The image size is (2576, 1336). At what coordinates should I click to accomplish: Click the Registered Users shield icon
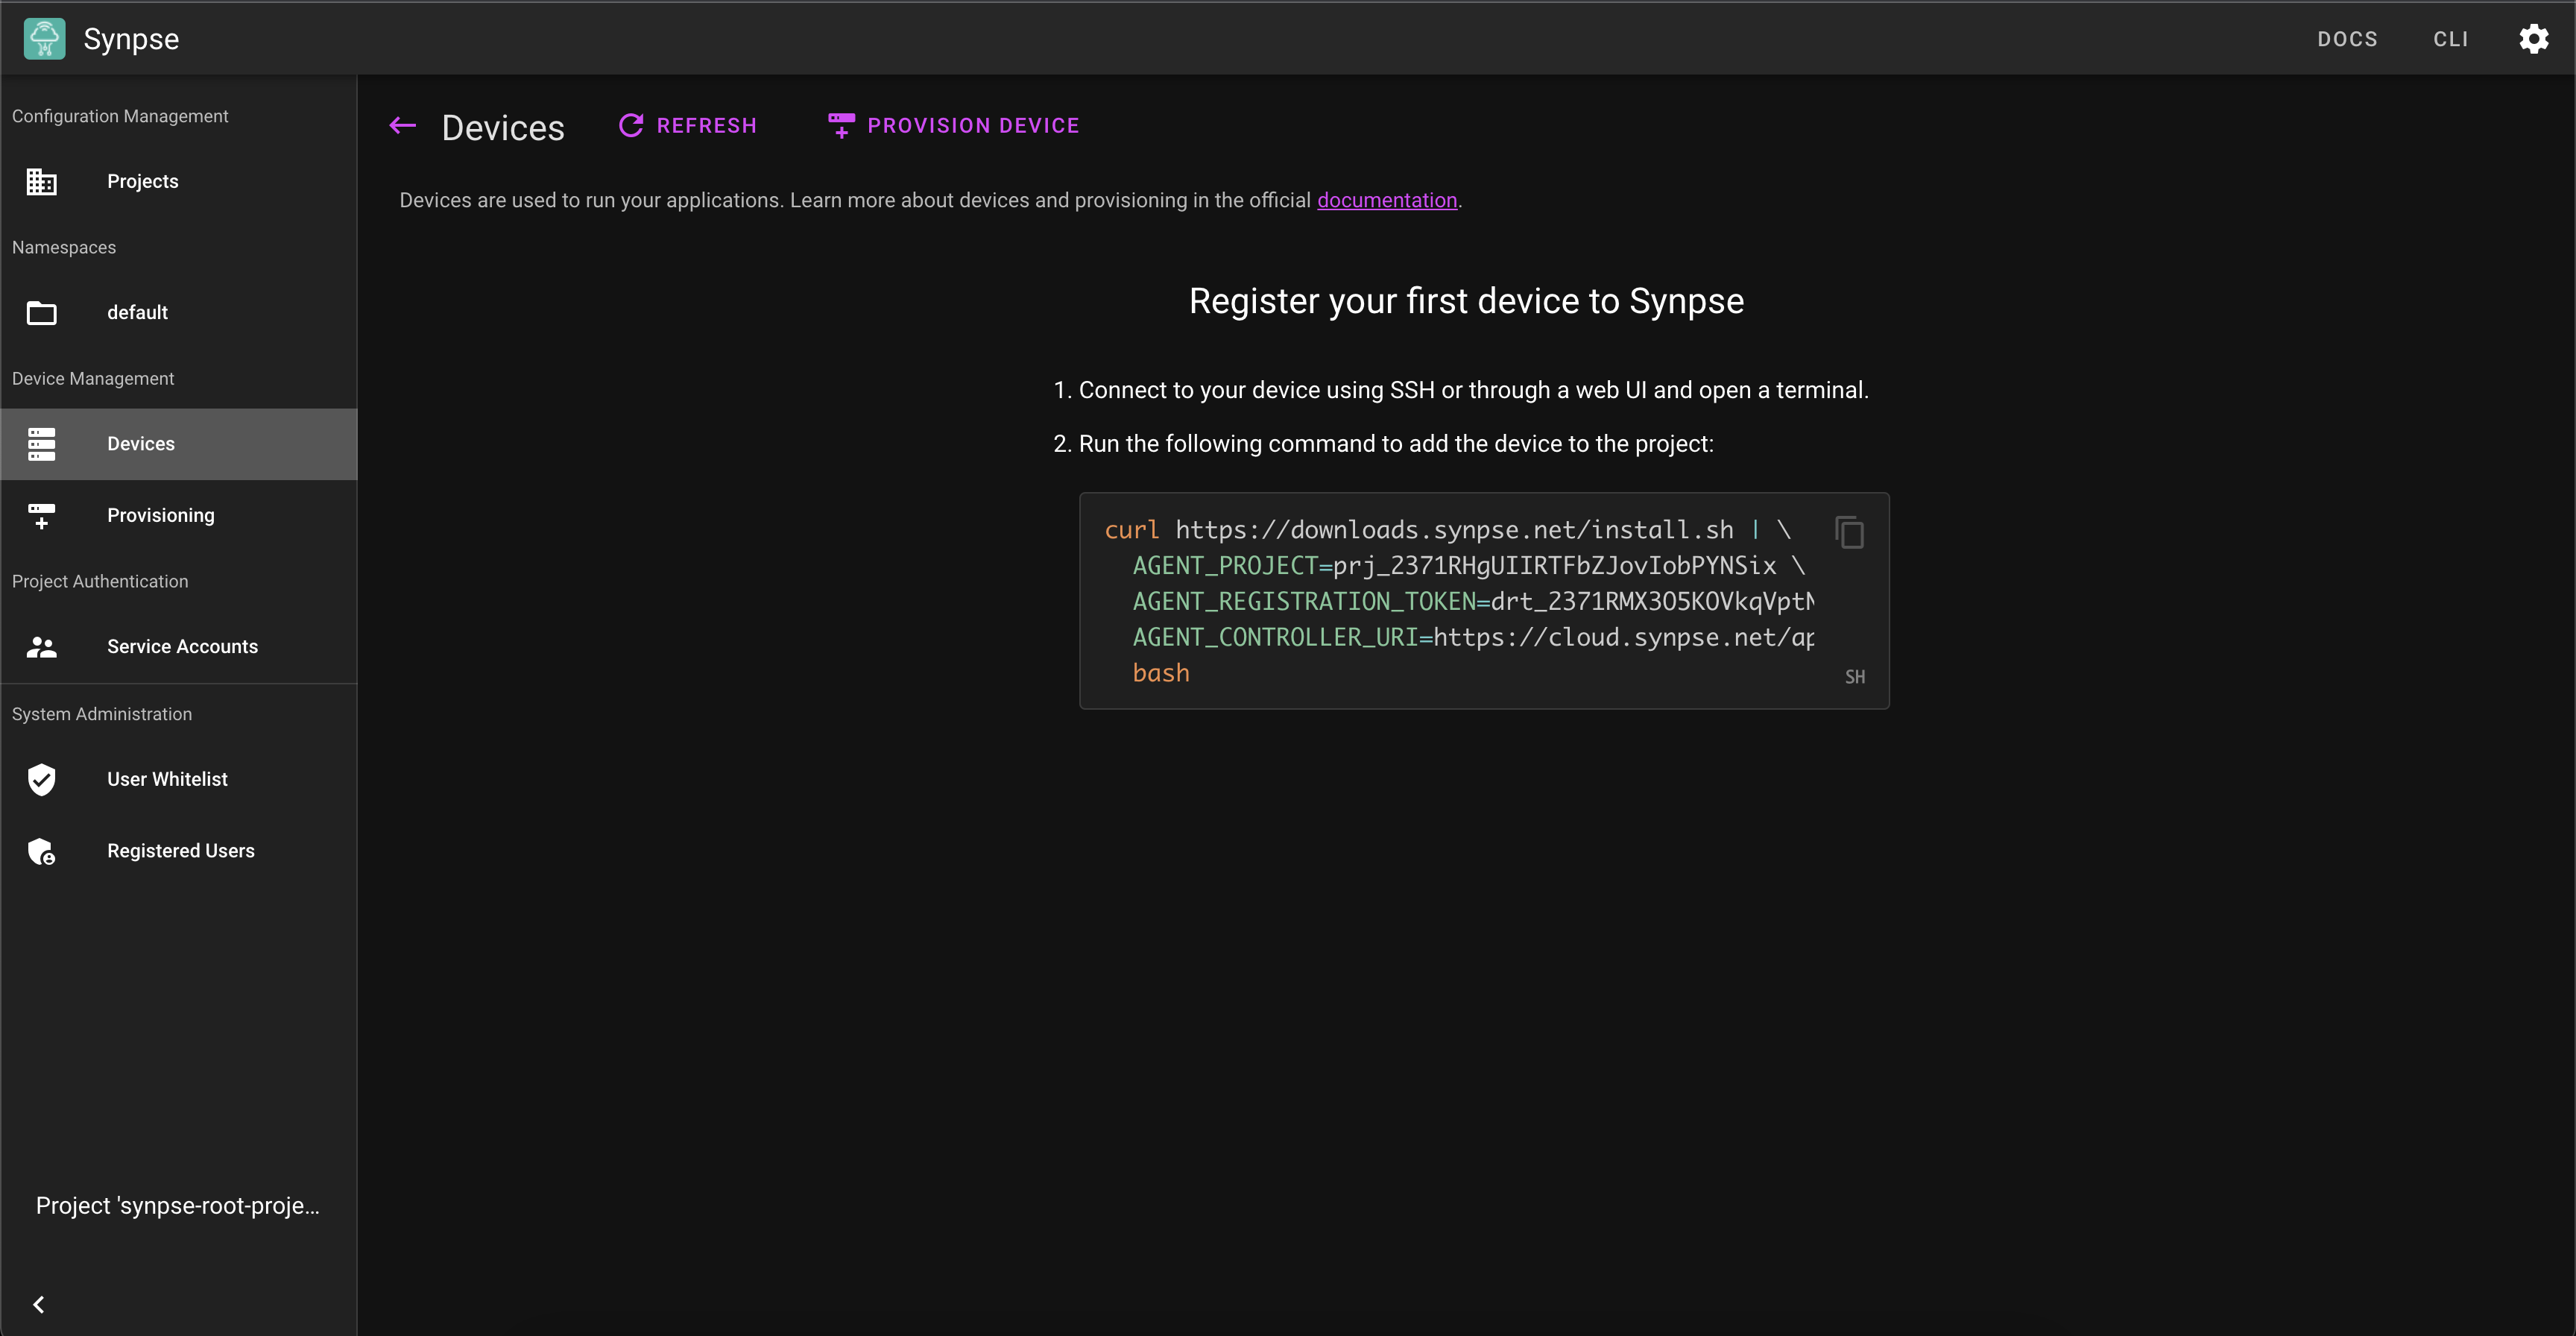[41, 851]
